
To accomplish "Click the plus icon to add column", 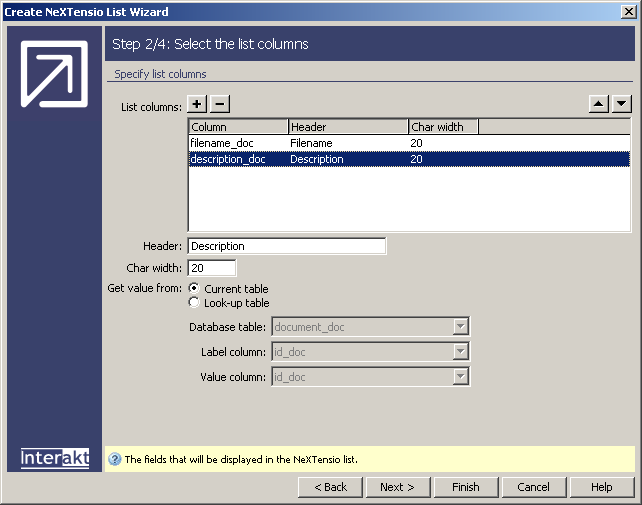I will [198, 104].
